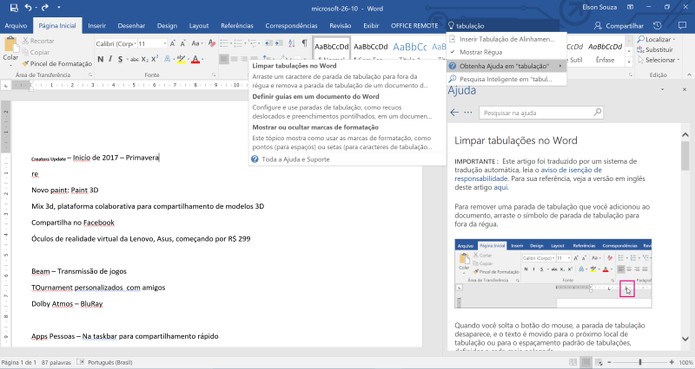Cut selection with Recortar

tap(39, 41)
